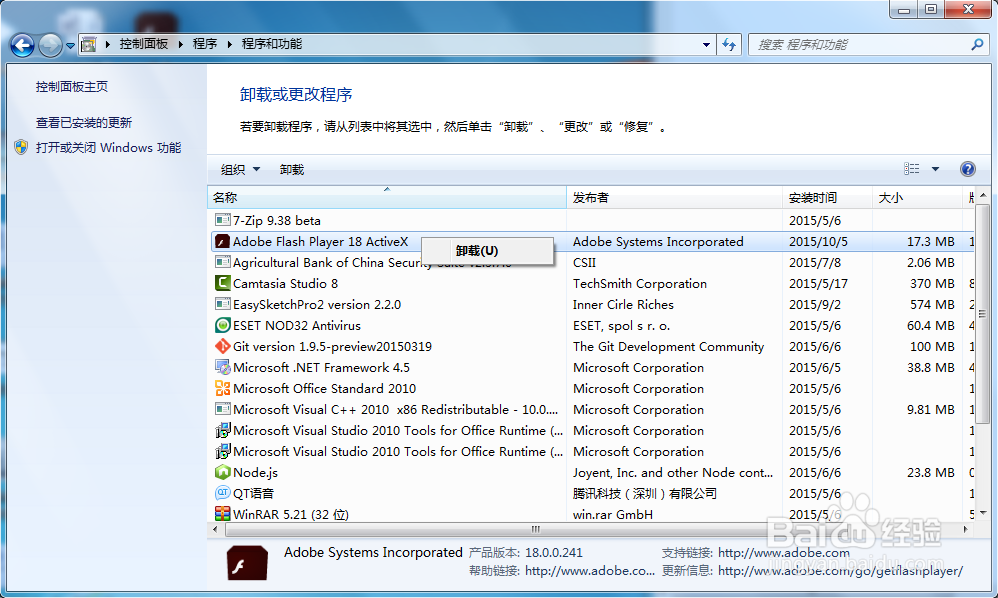Viewport: 998px width, 598px height.
Task: Sort by 发布者 column header
Action: point(675,197)
